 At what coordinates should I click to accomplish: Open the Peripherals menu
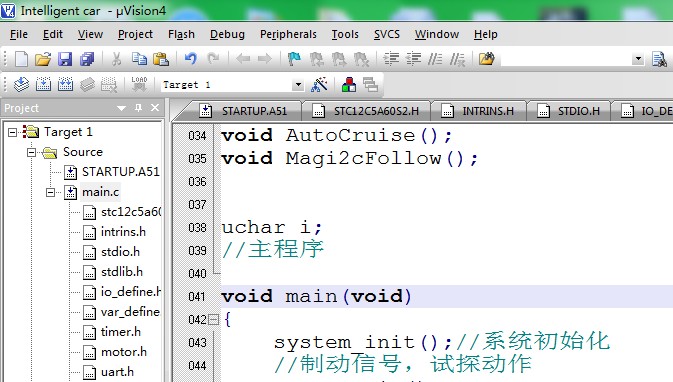pyautogui.click(x=288, y=34)
